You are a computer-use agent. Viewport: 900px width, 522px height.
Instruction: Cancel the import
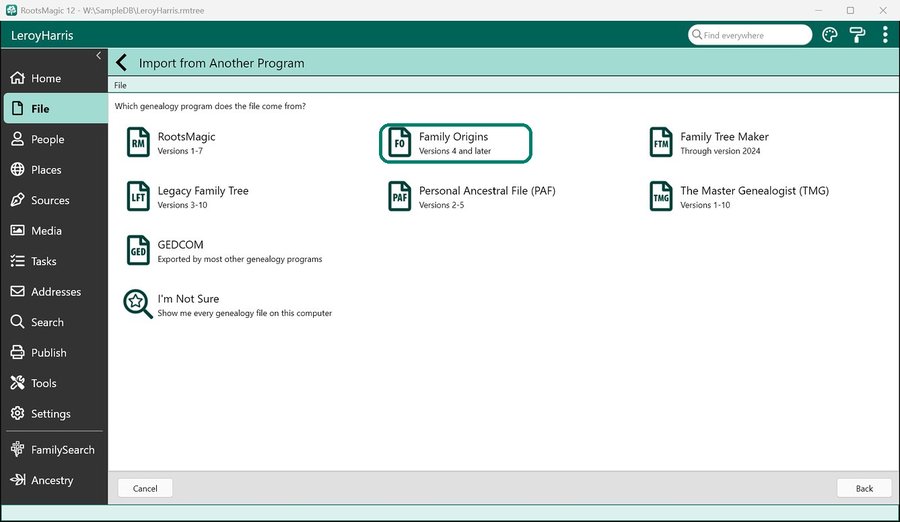(145, 488)
